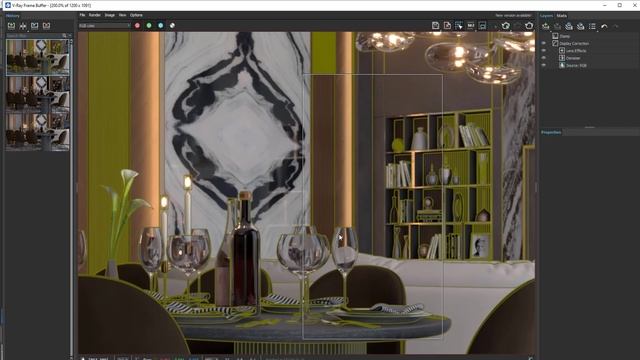Image resolution: width=640 pixels, height=360 pixels.
Task: Open the RGB color channel dropdown
Action: click(104, 26)
